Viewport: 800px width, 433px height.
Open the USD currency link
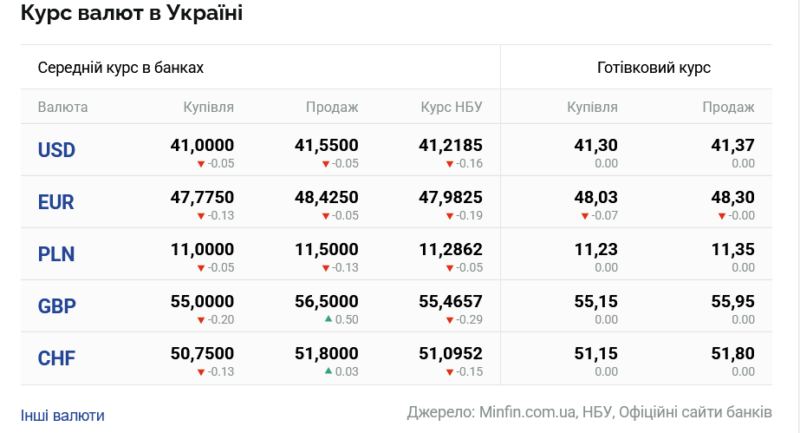point(57,150)
